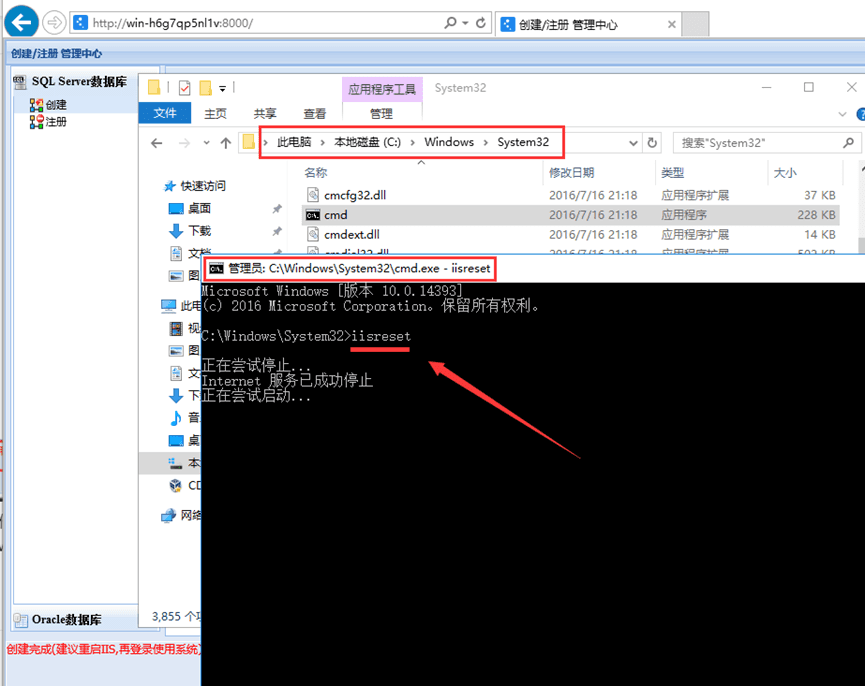This screenshot has height=686, width=865.
Task: Open the Oracle数据库 panel
Action: coord(66,619)
